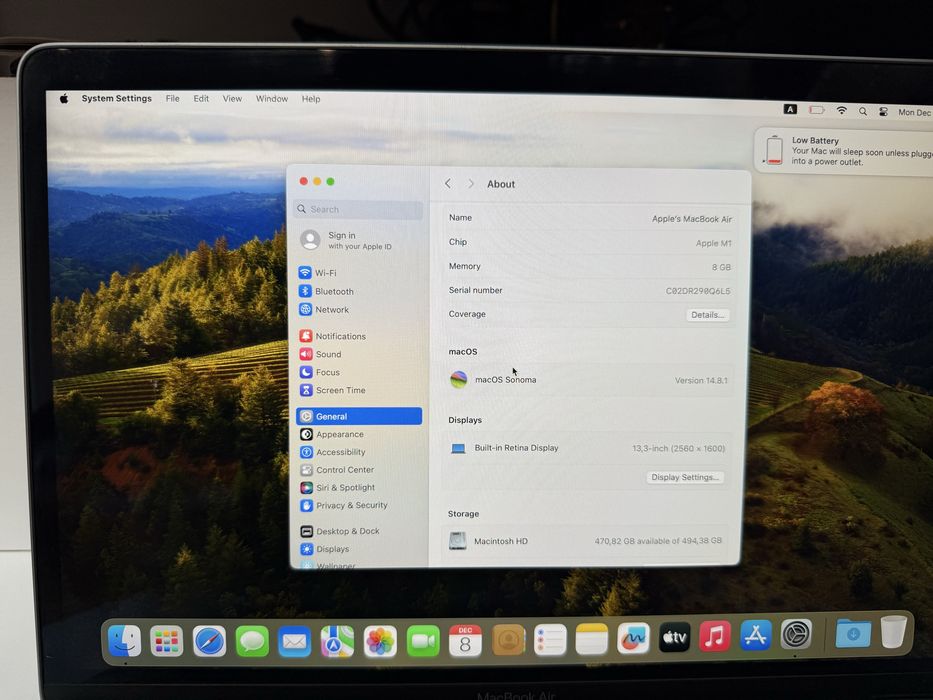
Task: Open Notes app in Dock
Action: tap(592, 639)
